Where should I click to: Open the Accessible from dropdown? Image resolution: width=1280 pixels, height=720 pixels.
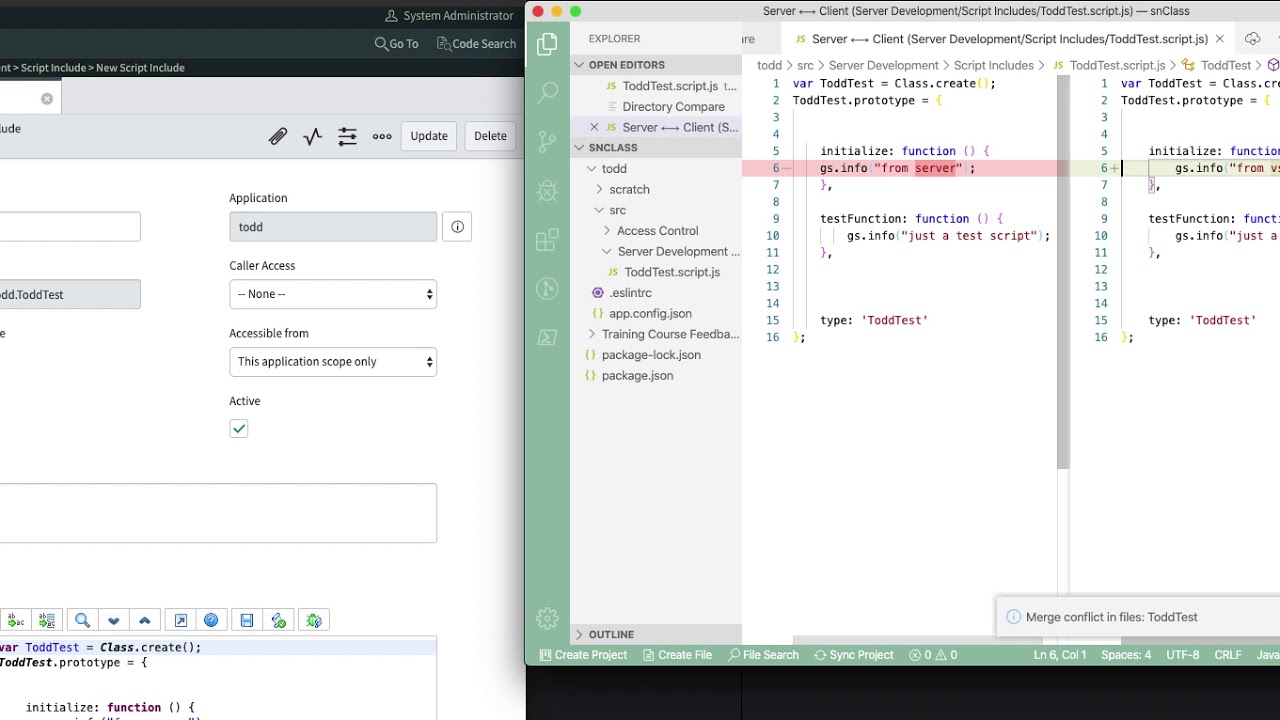(333, 362)
